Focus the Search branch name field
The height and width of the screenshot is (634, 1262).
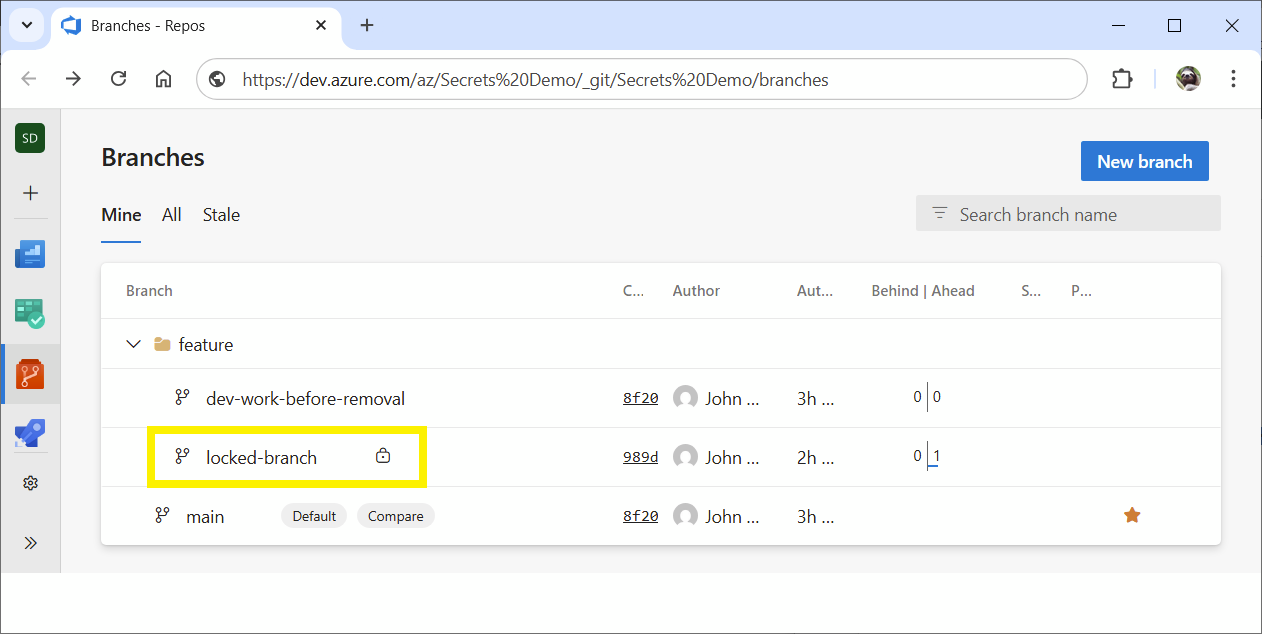tap(1068, 213)
